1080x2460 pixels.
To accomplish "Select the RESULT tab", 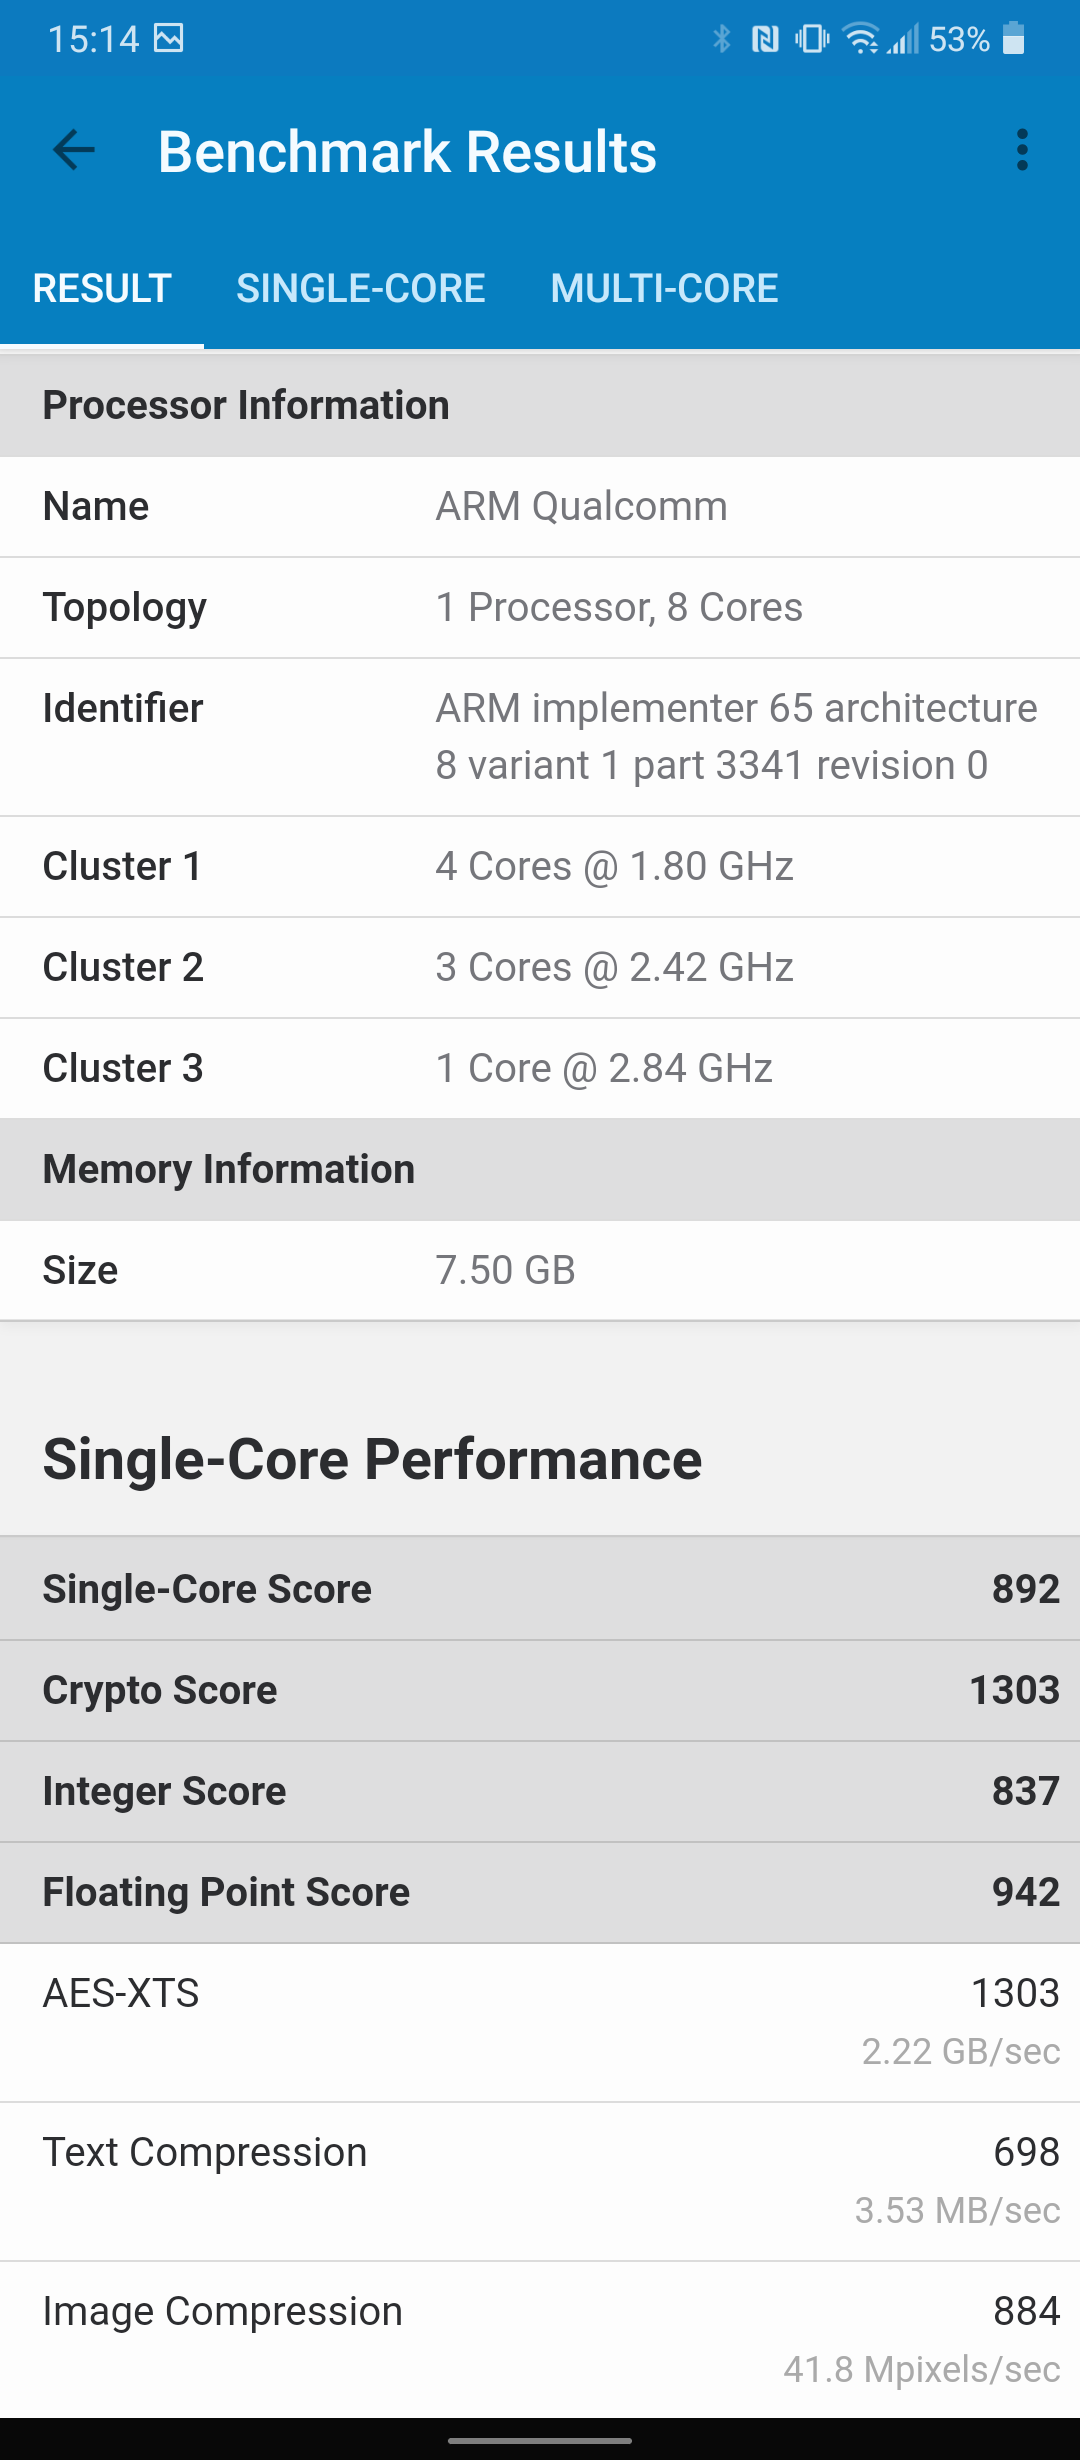I will [102, 289].
